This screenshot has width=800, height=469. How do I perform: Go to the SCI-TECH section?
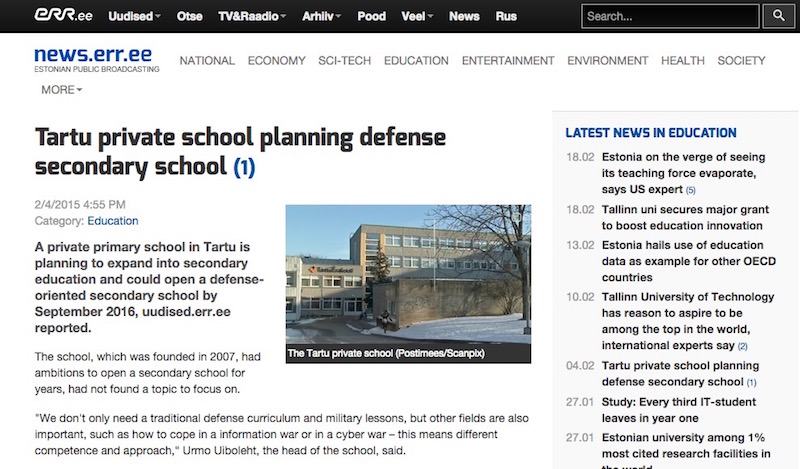pyautogui.click(x=344, y=61)
